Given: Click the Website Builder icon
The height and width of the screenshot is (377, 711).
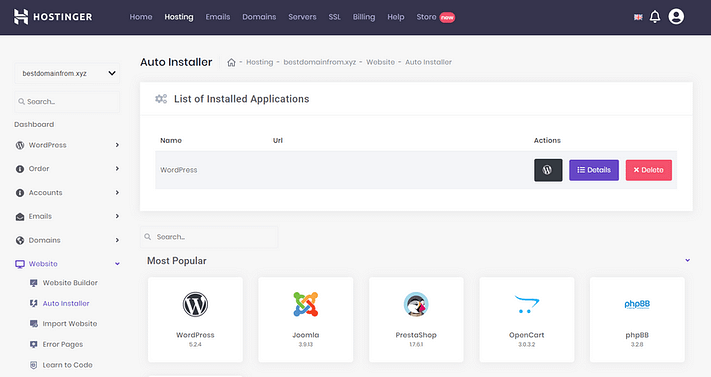Looking at the screenshot, I should (x=34, y=283).
